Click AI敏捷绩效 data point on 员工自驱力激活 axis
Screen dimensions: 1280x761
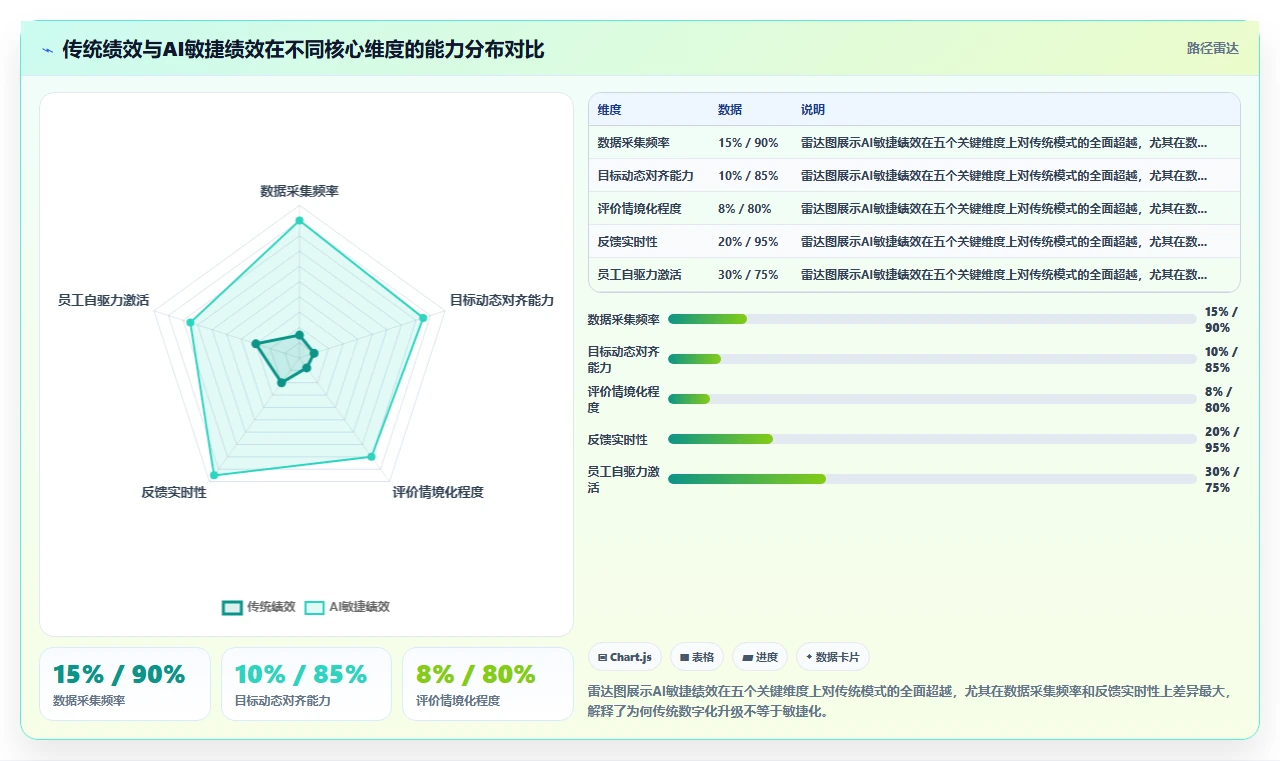pyautogui.click(x=190, y=322)
